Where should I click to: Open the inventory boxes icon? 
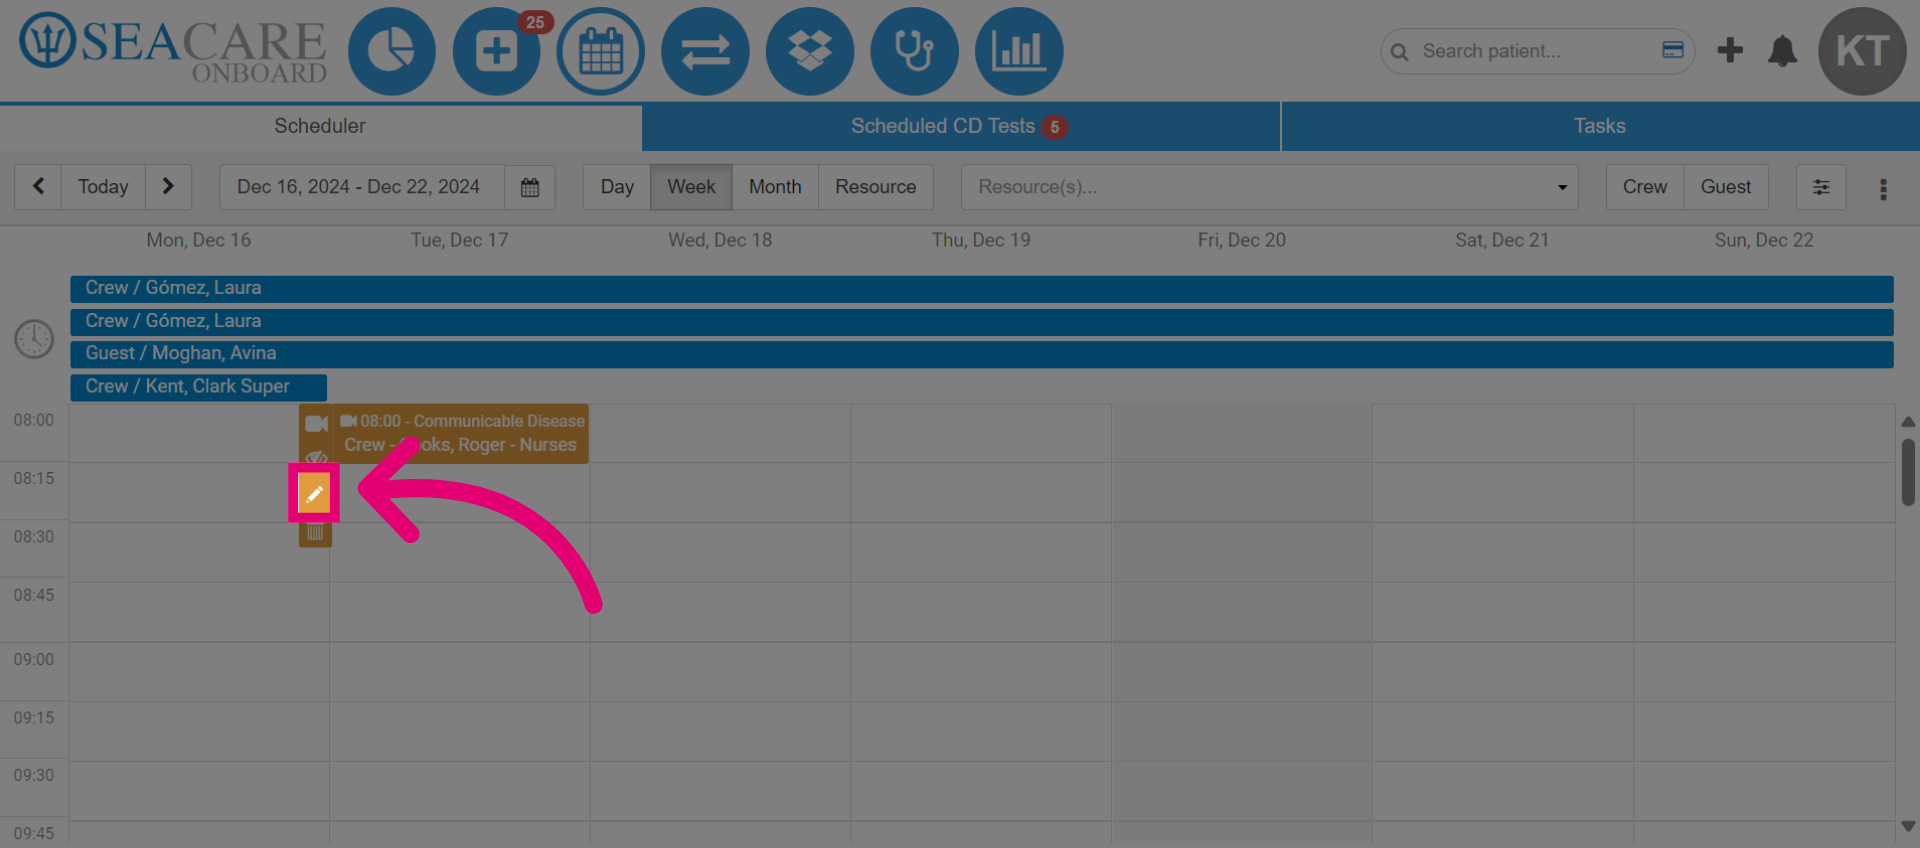coord(810,51)
